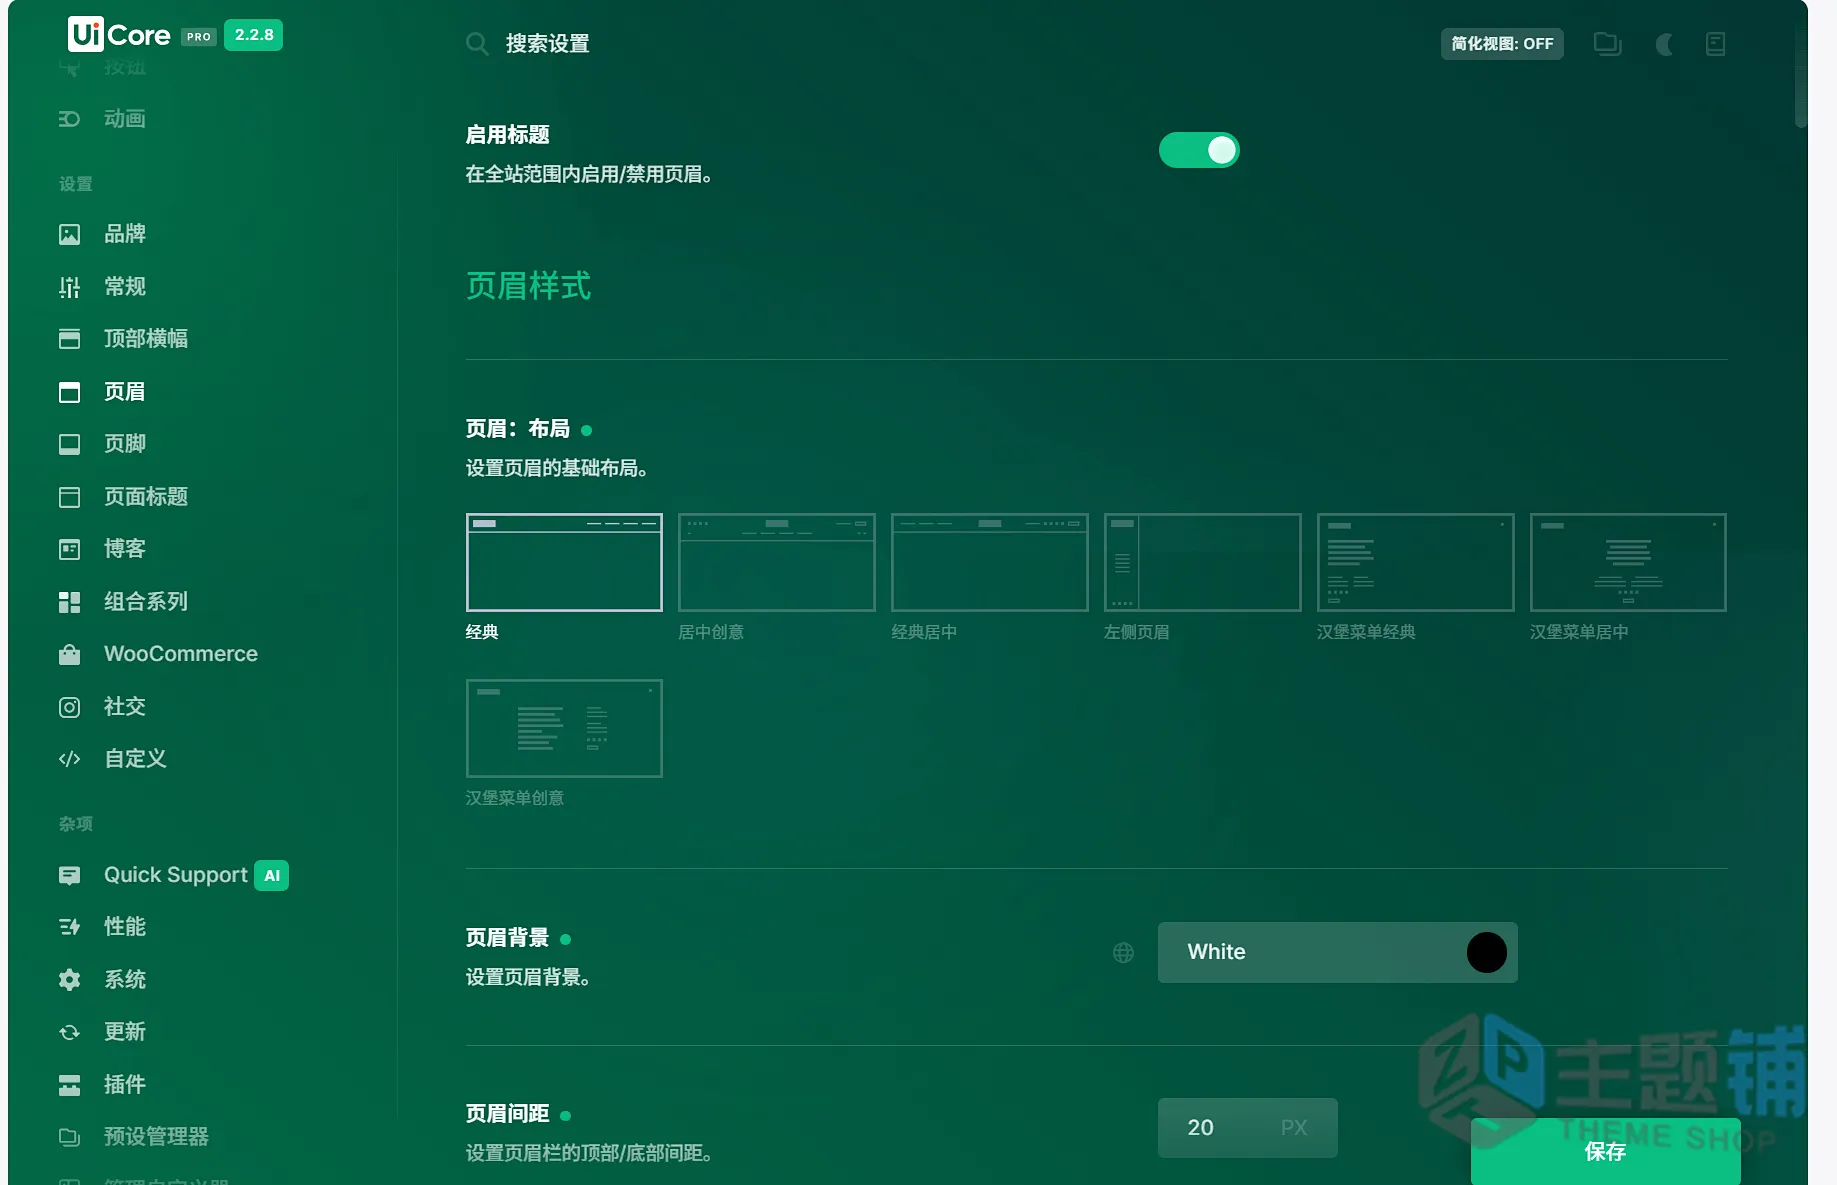Click the 常规 sliders icon
This screenshot has width=1837, height=1185.
[x=69, y=287]
